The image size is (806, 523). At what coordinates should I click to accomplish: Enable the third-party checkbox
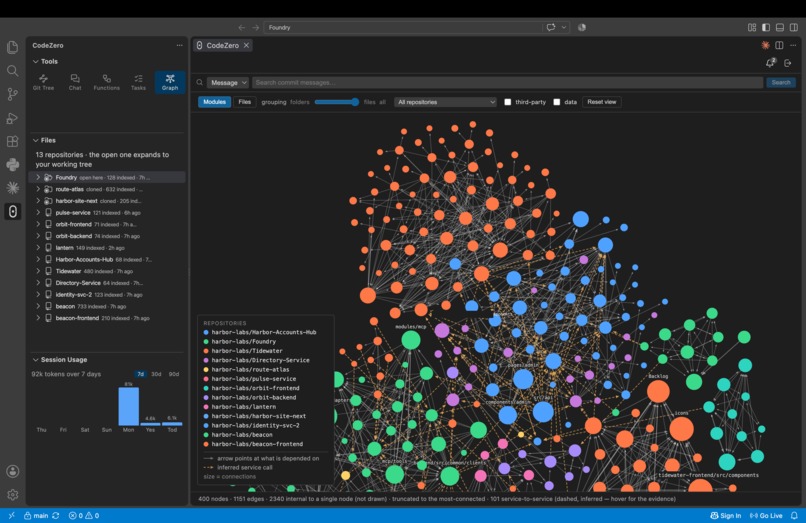click(508, 102)
